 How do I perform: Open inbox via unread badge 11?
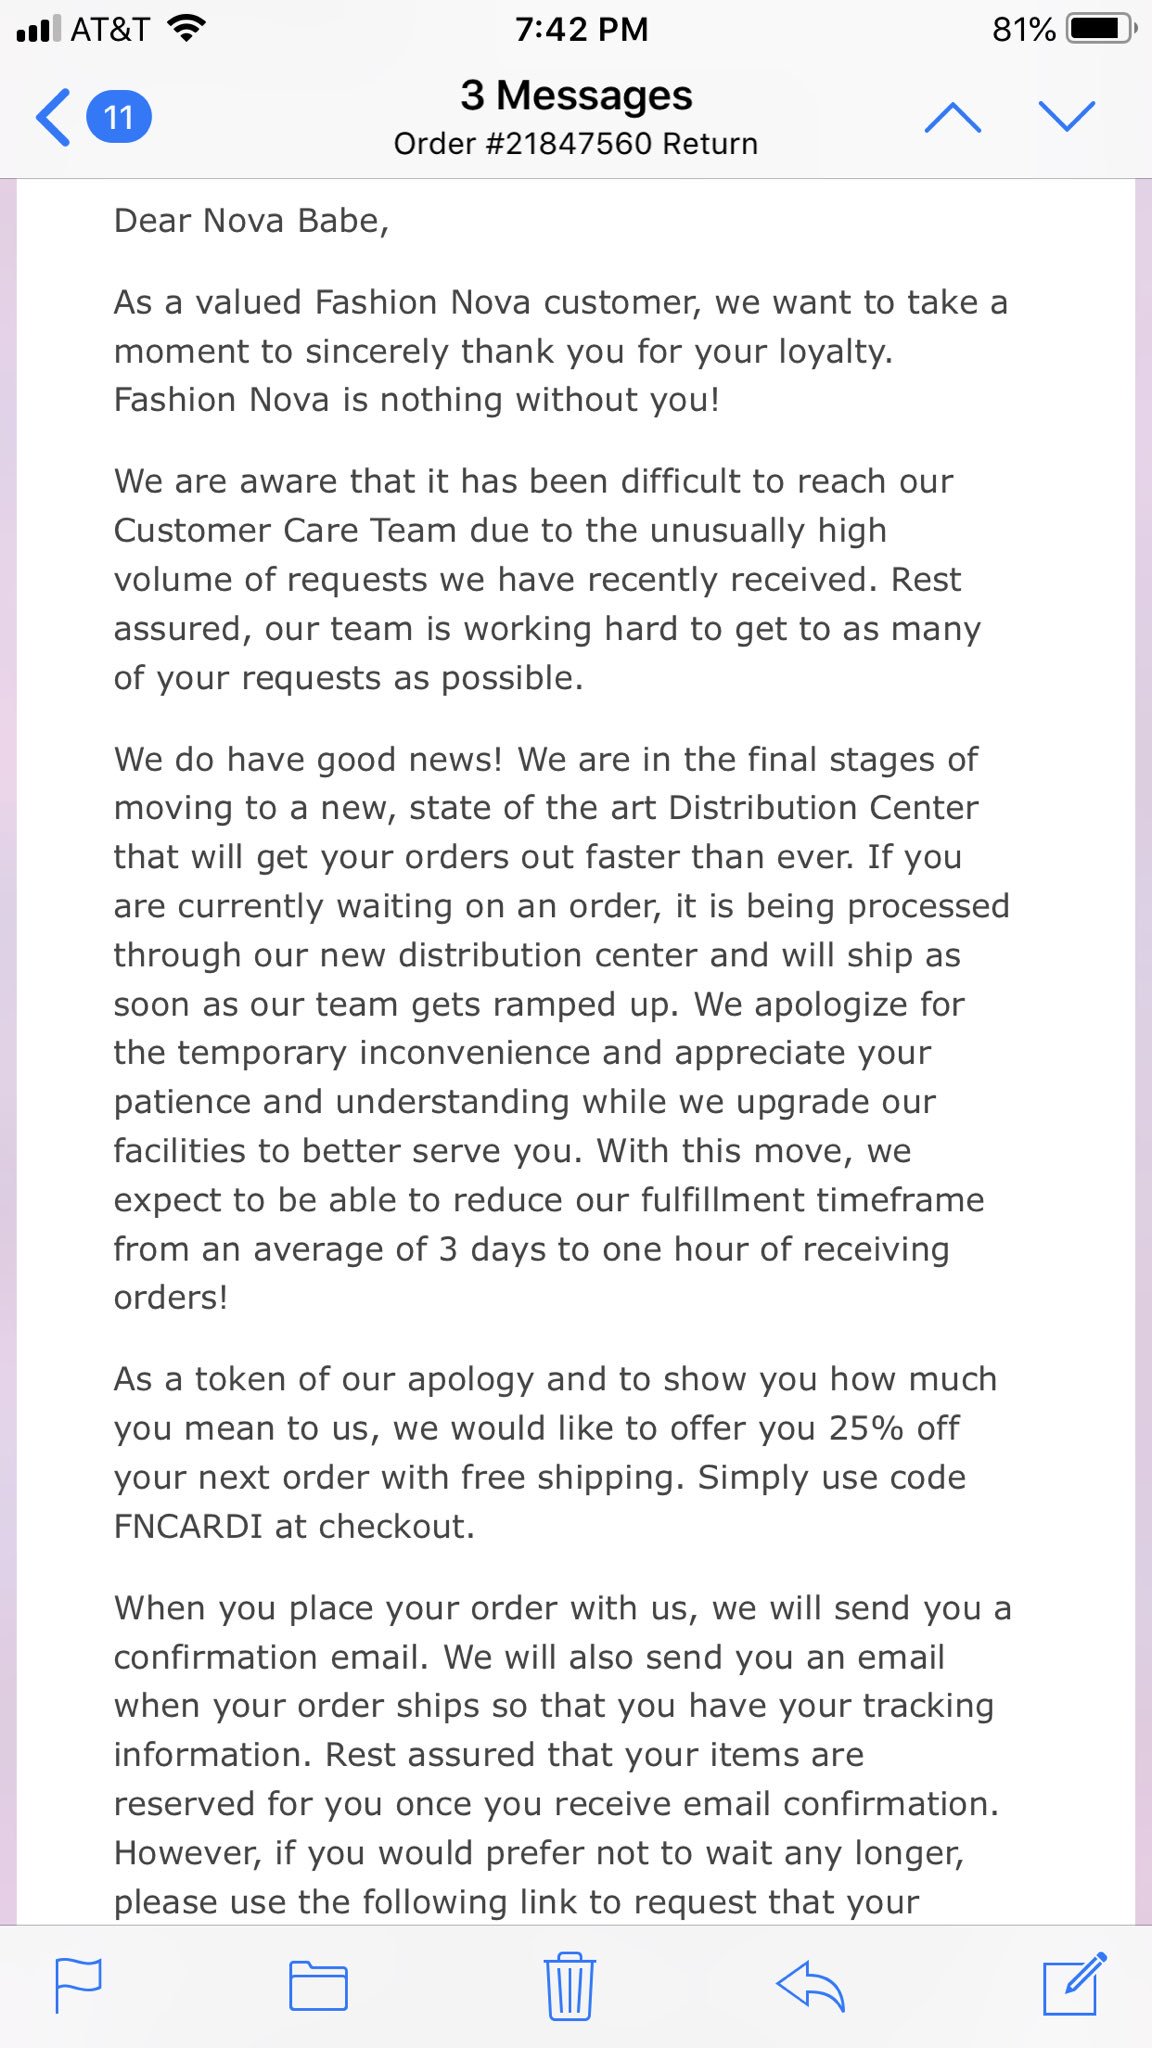[x=119, y=117]
